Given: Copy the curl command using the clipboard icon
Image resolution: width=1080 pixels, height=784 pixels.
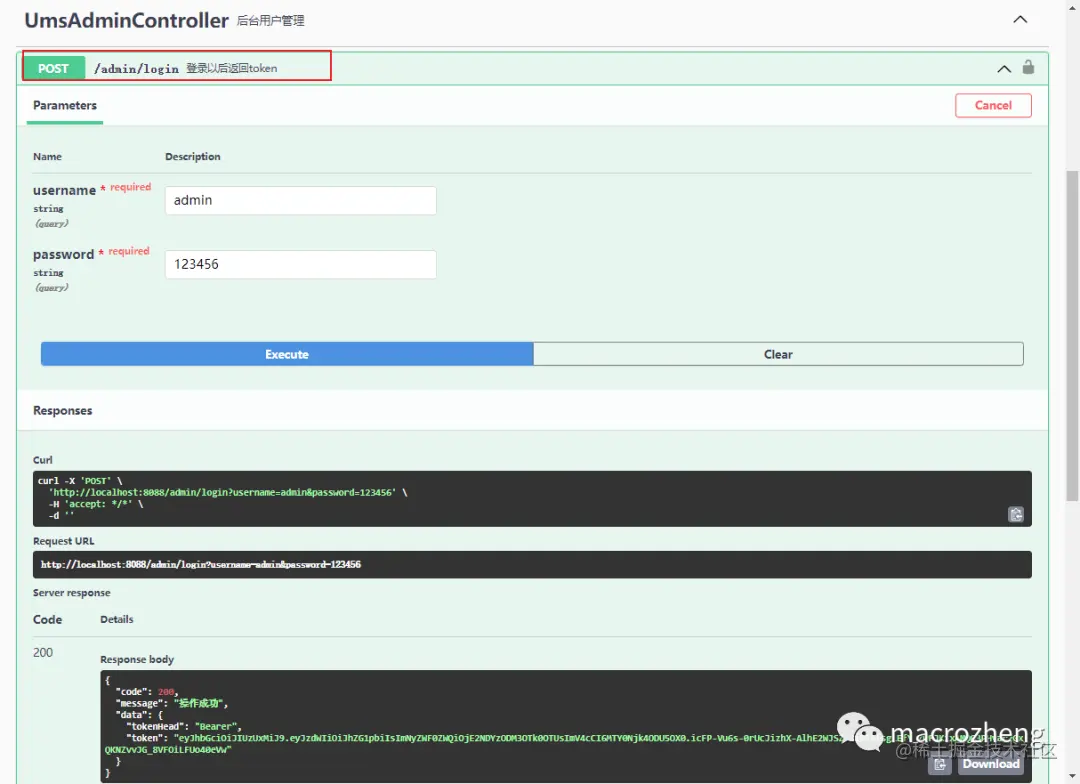Looking at the screenshot, I should (1016, 513).
